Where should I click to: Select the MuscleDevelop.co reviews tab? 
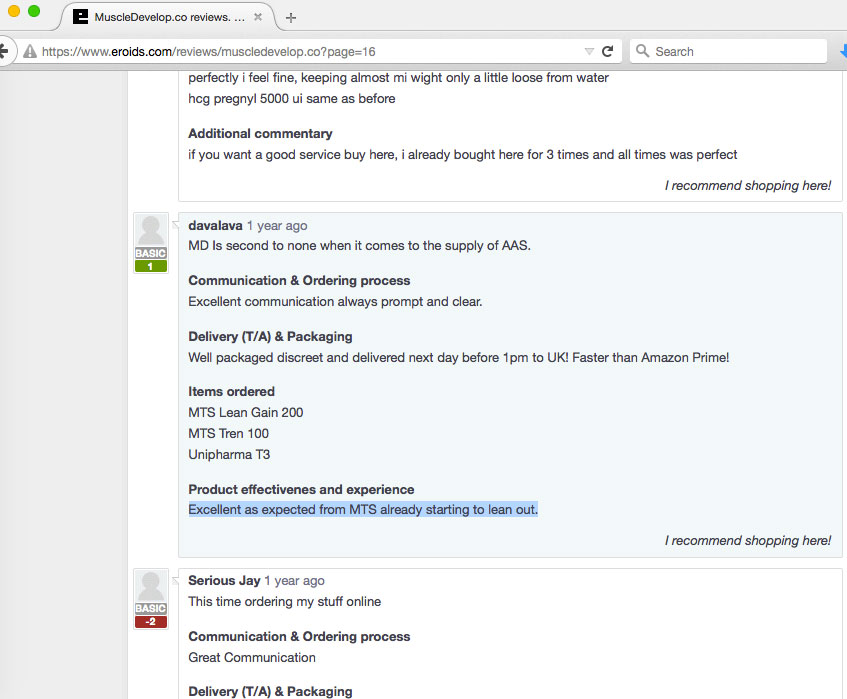[167, 17]
